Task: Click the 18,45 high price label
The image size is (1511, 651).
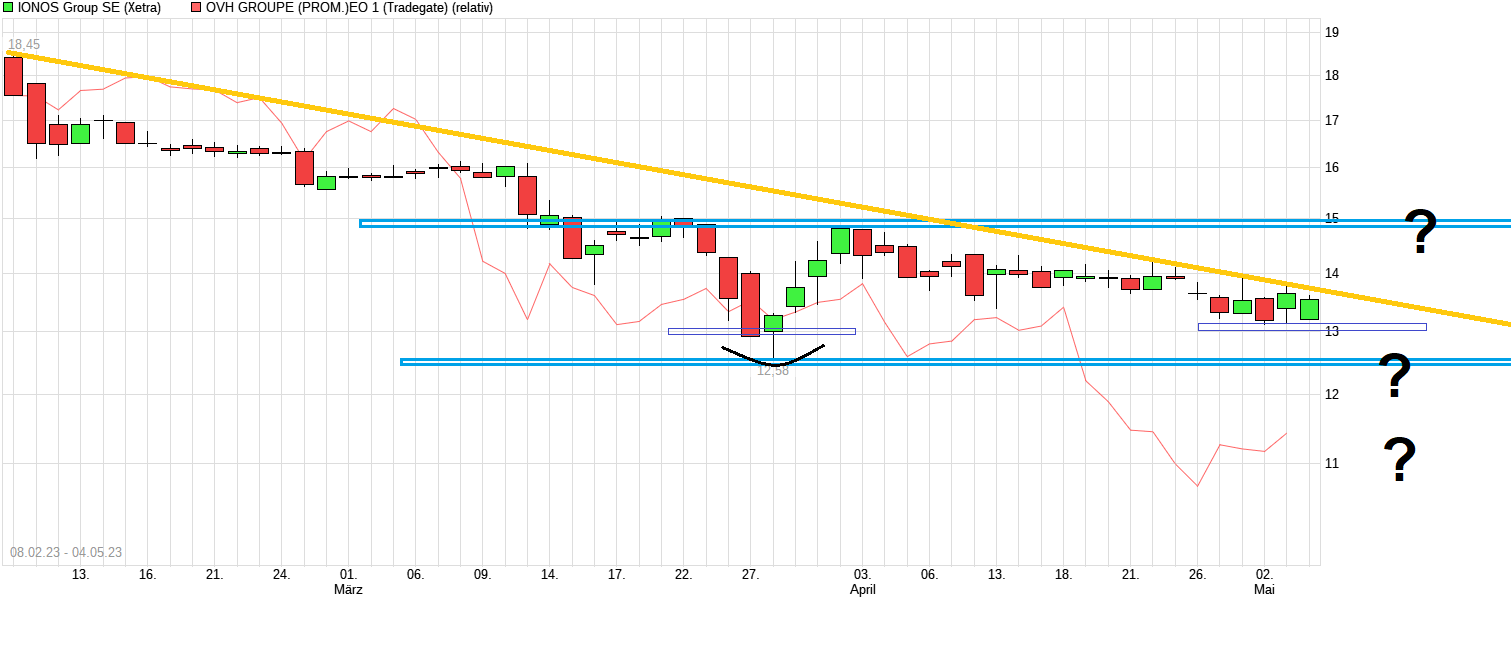Action: [24, 44]
